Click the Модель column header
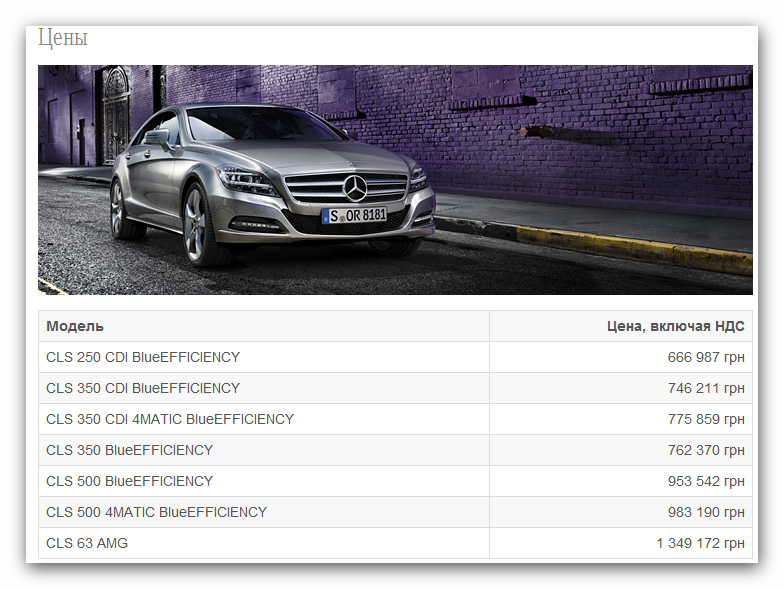Viewport: 784px width, 589px height. 75,326
